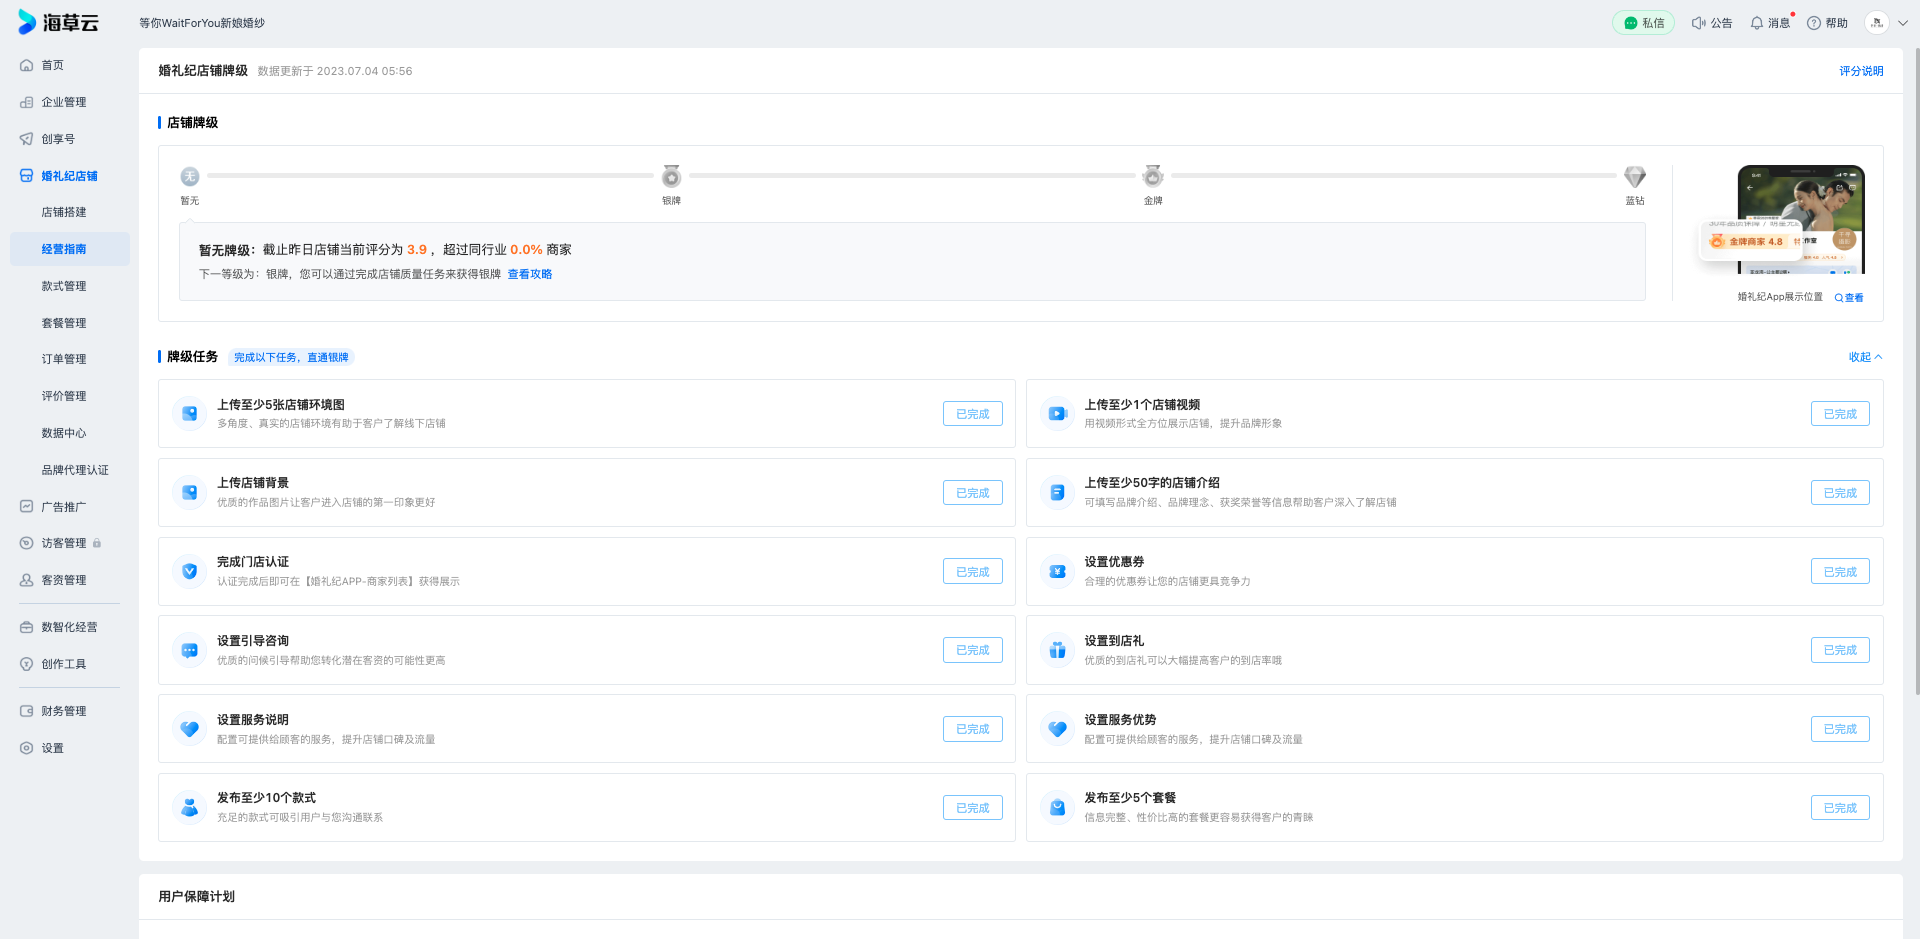Click the 店铺视频 task video icon

1057,413
